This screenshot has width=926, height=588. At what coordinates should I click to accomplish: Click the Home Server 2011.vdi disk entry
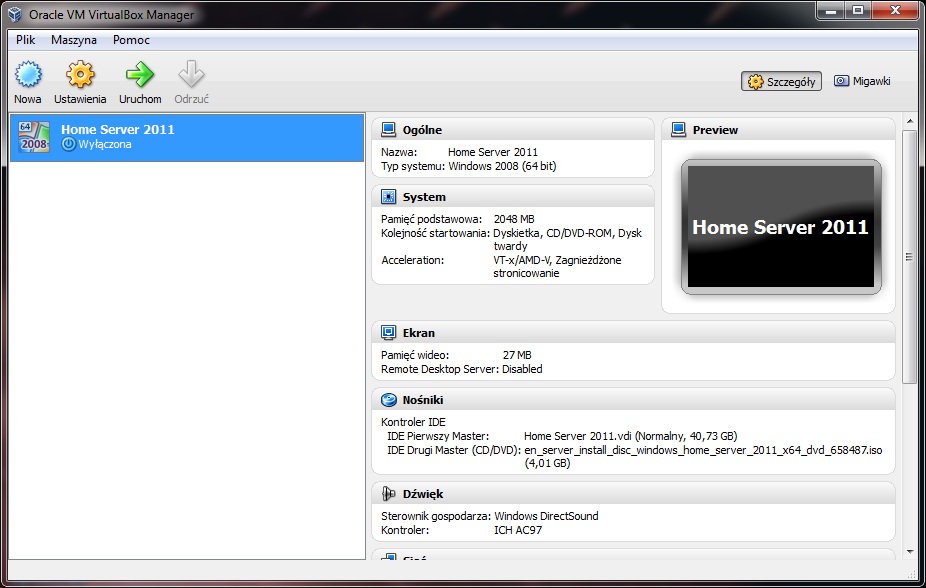(x=630, y=436)
